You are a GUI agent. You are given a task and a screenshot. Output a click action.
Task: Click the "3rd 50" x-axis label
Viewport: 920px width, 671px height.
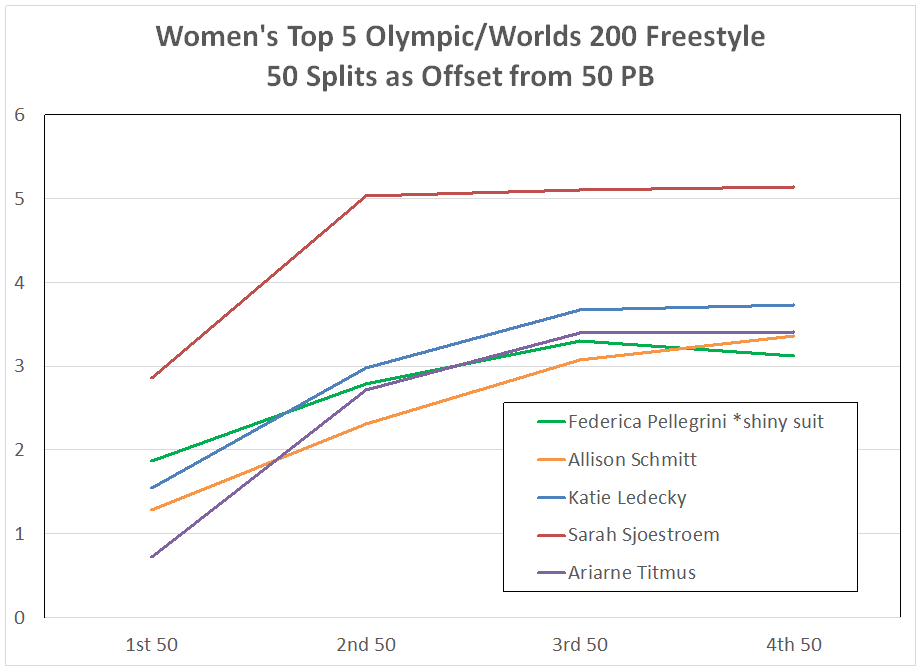[x=579, y=645]
